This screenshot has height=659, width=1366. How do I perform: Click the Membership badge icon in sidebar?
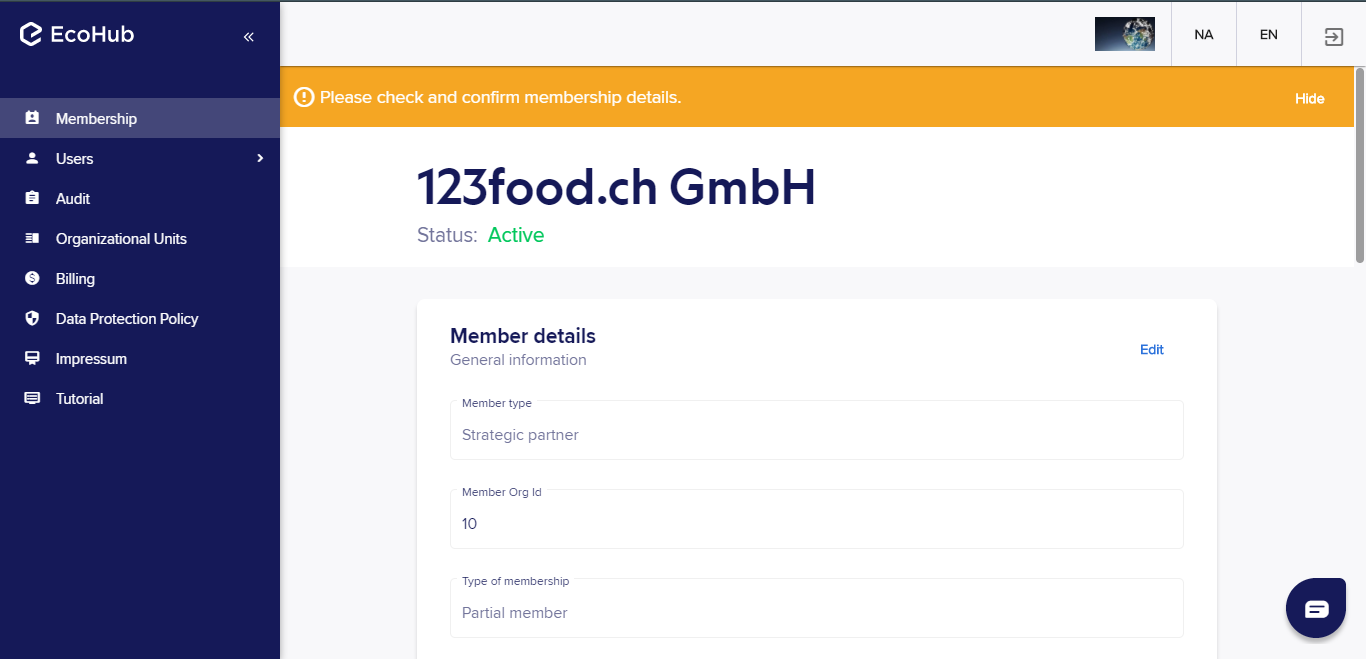32,118
